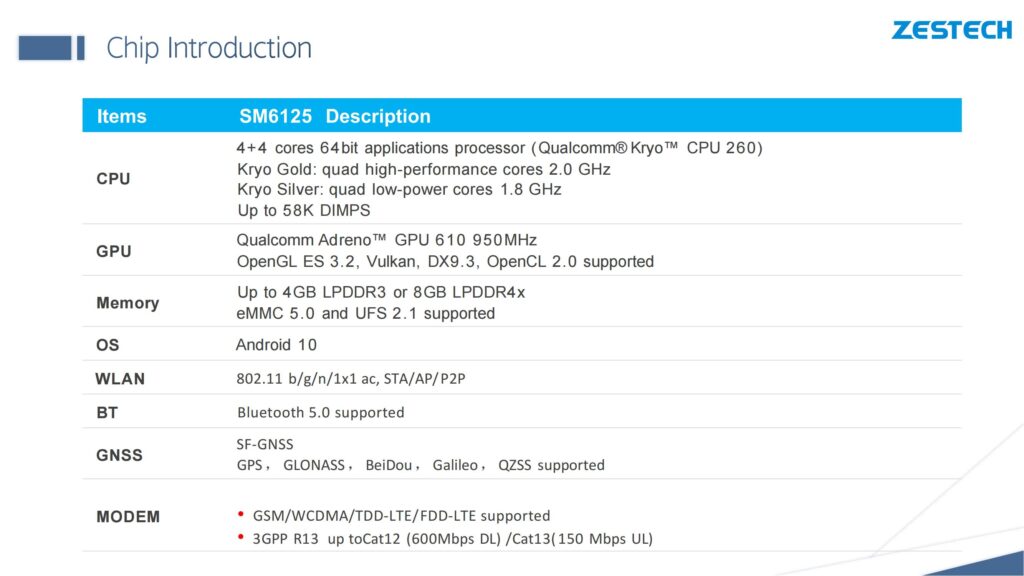1024x576 pixels.
Task: Select the GNSS row label
Action: tap(119, 455)
